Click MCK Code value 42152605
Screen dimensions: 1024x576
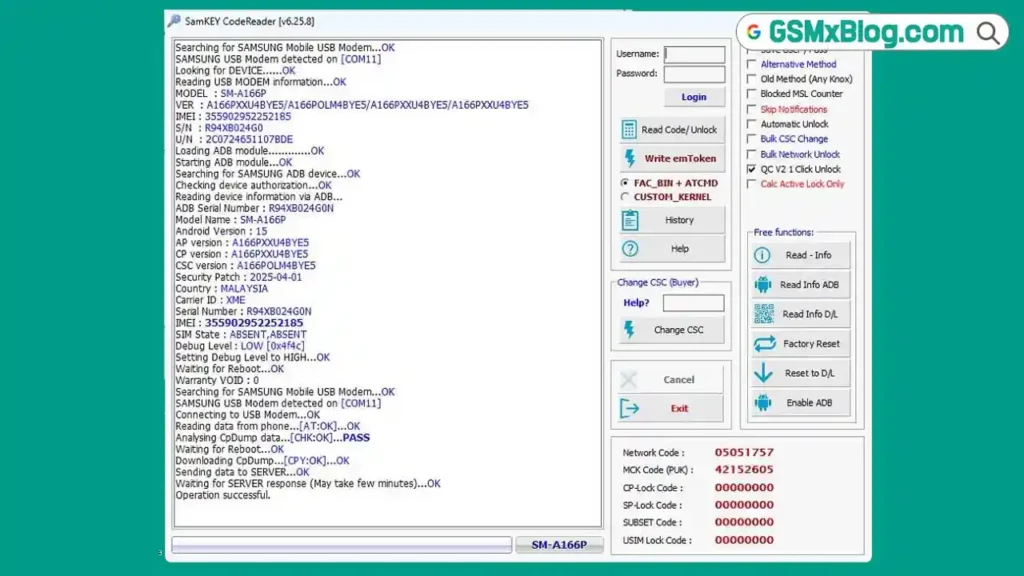pyautogui.click(x=744, y=470)
